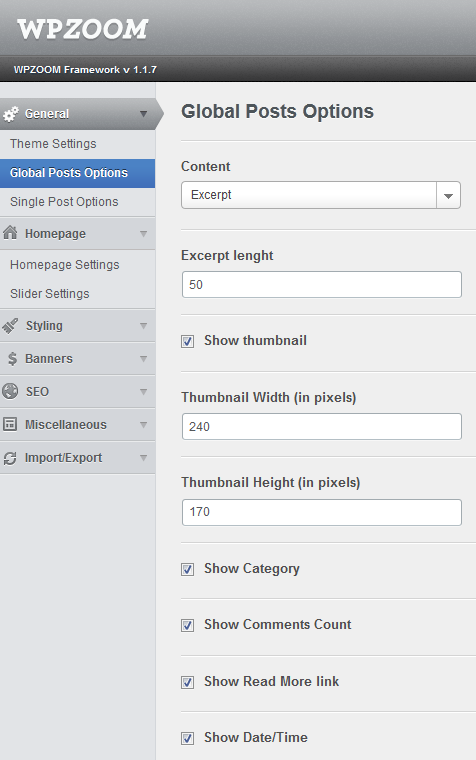This screenshot has width=476, height=760.
Task: Click the Import/Export refresh arrows icon
Action: pos(10,458)
